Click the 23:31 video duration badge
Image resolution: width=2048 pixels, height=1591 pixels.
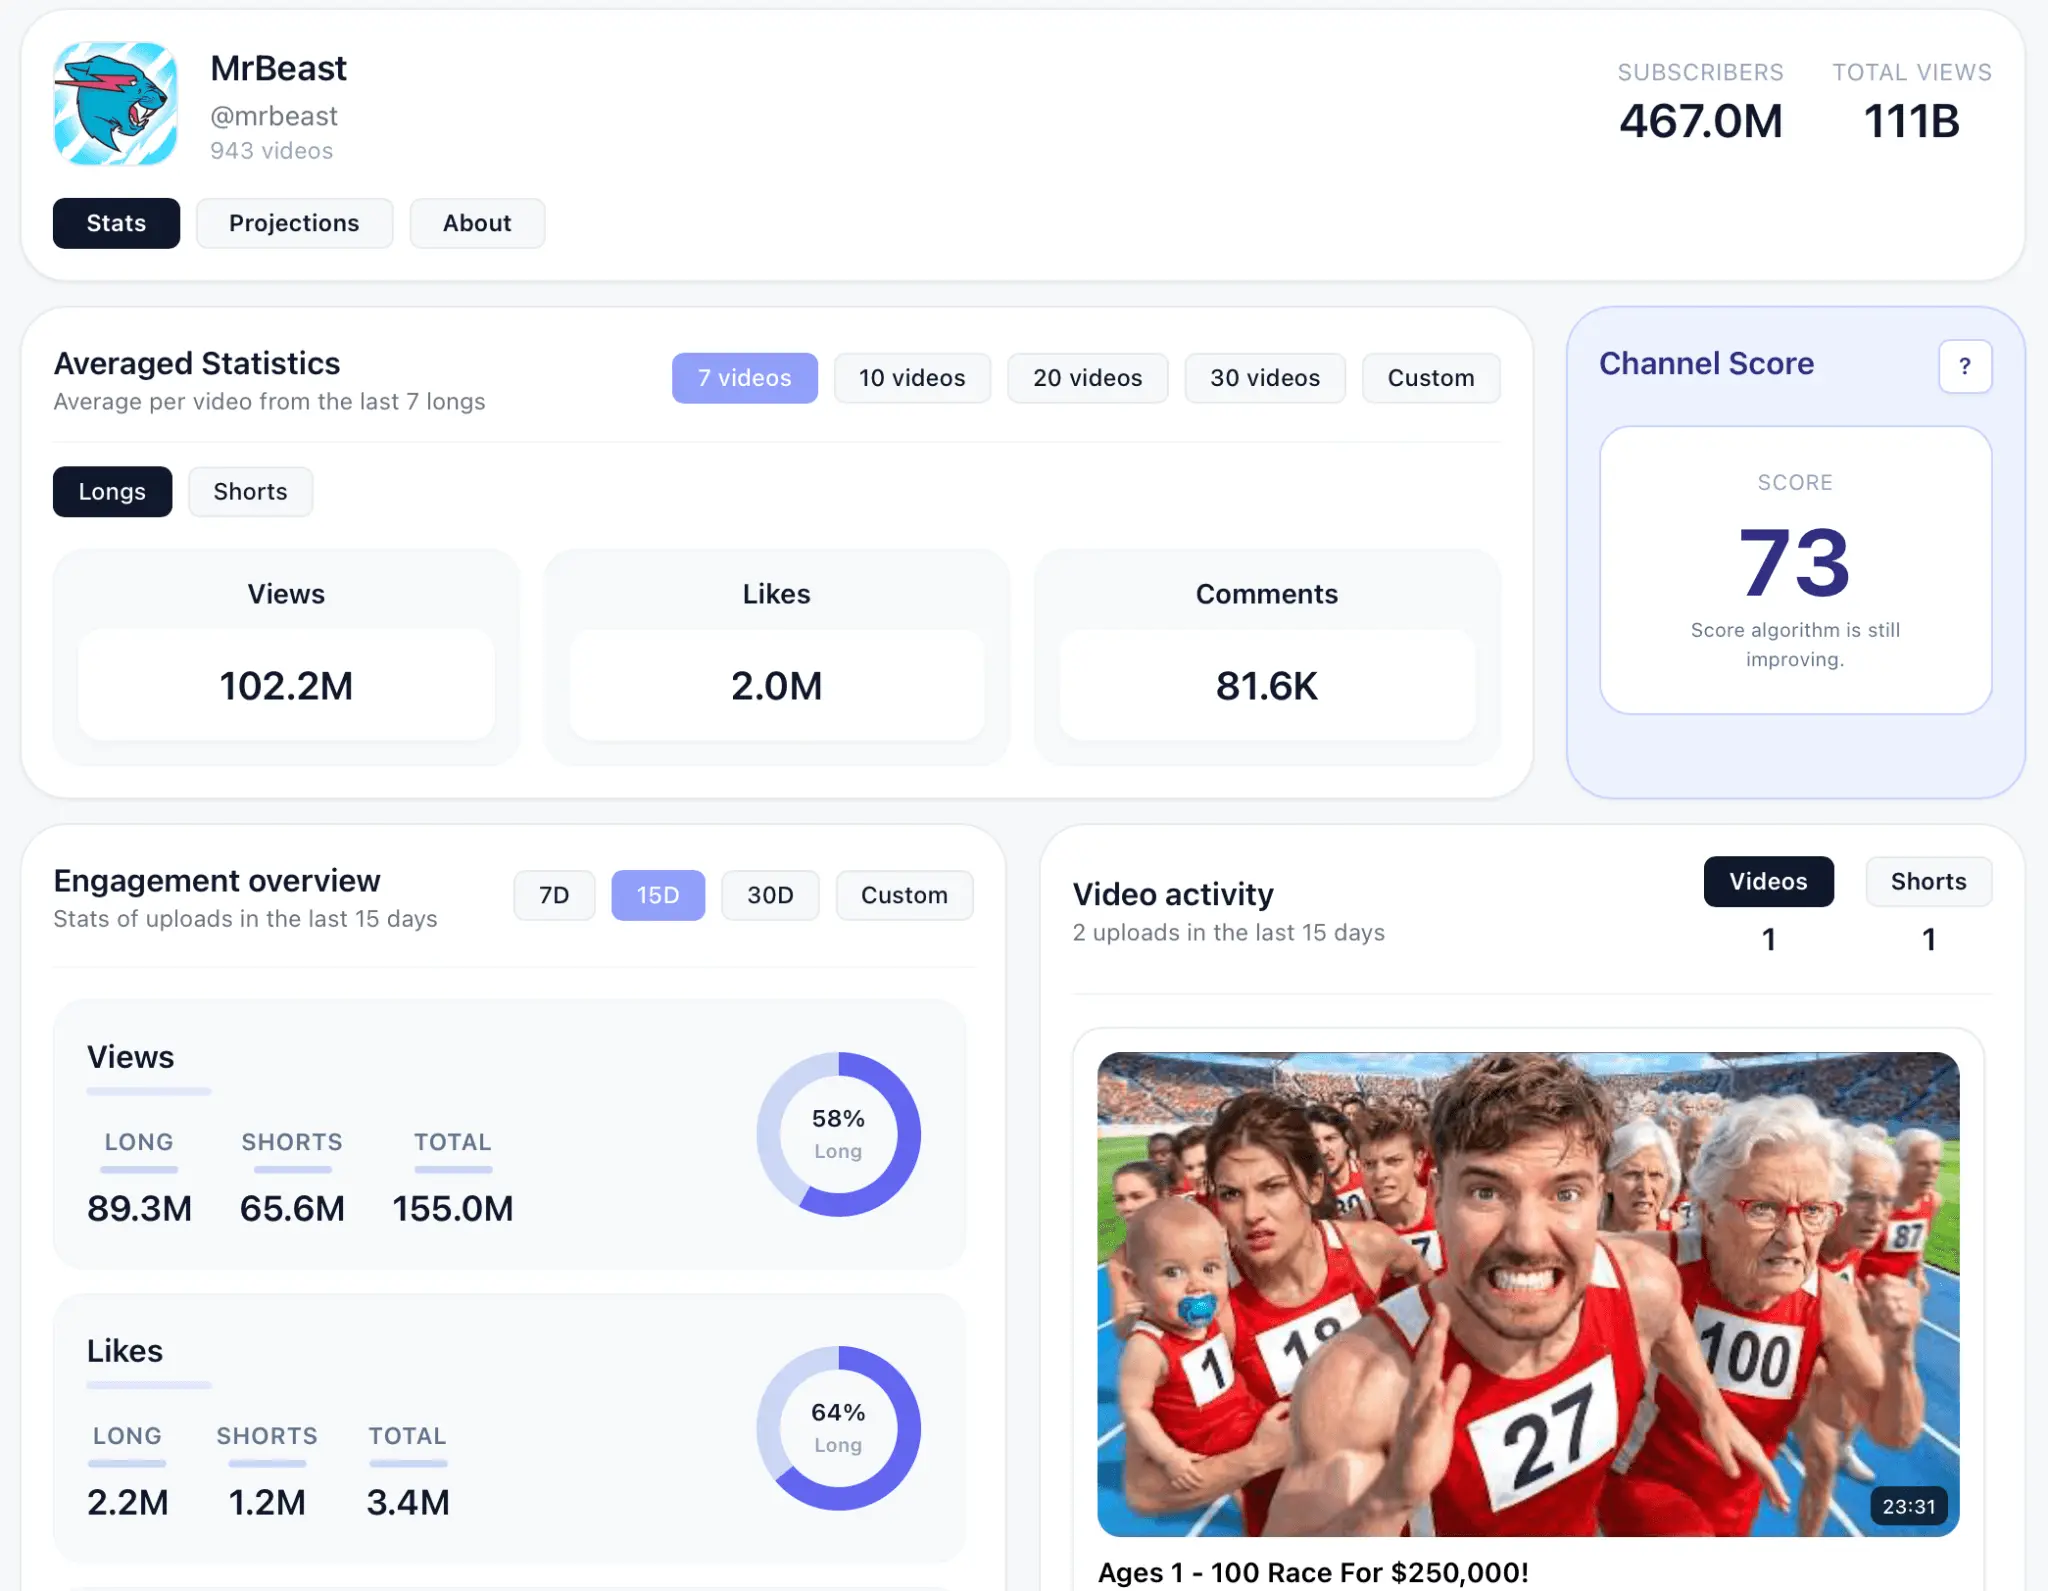pyautogui.click(x=1909, y=1506)
